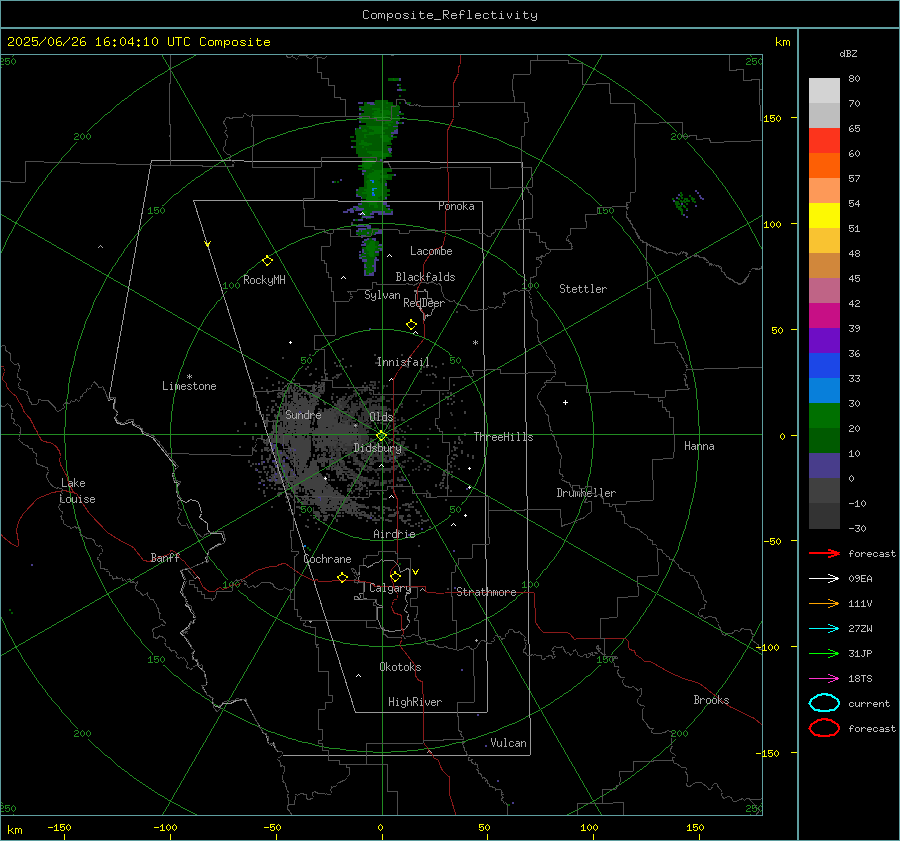Click the small green echo cluster northeast of Stettler
This screenshot has width=900, height=841.
click(687, 203)
